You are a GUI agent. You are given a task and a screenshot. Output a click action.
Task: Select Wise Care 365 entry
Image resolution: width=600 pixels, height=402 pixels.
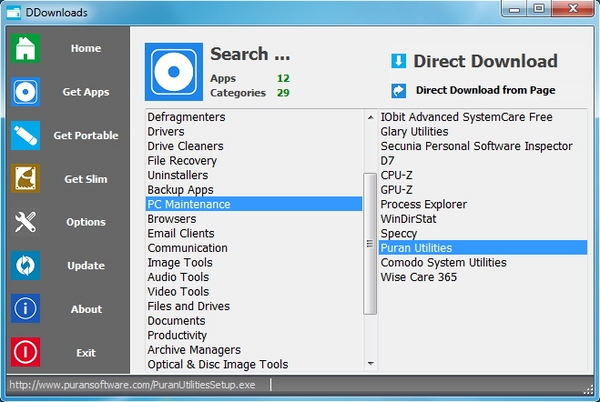(x=483, y=277)
